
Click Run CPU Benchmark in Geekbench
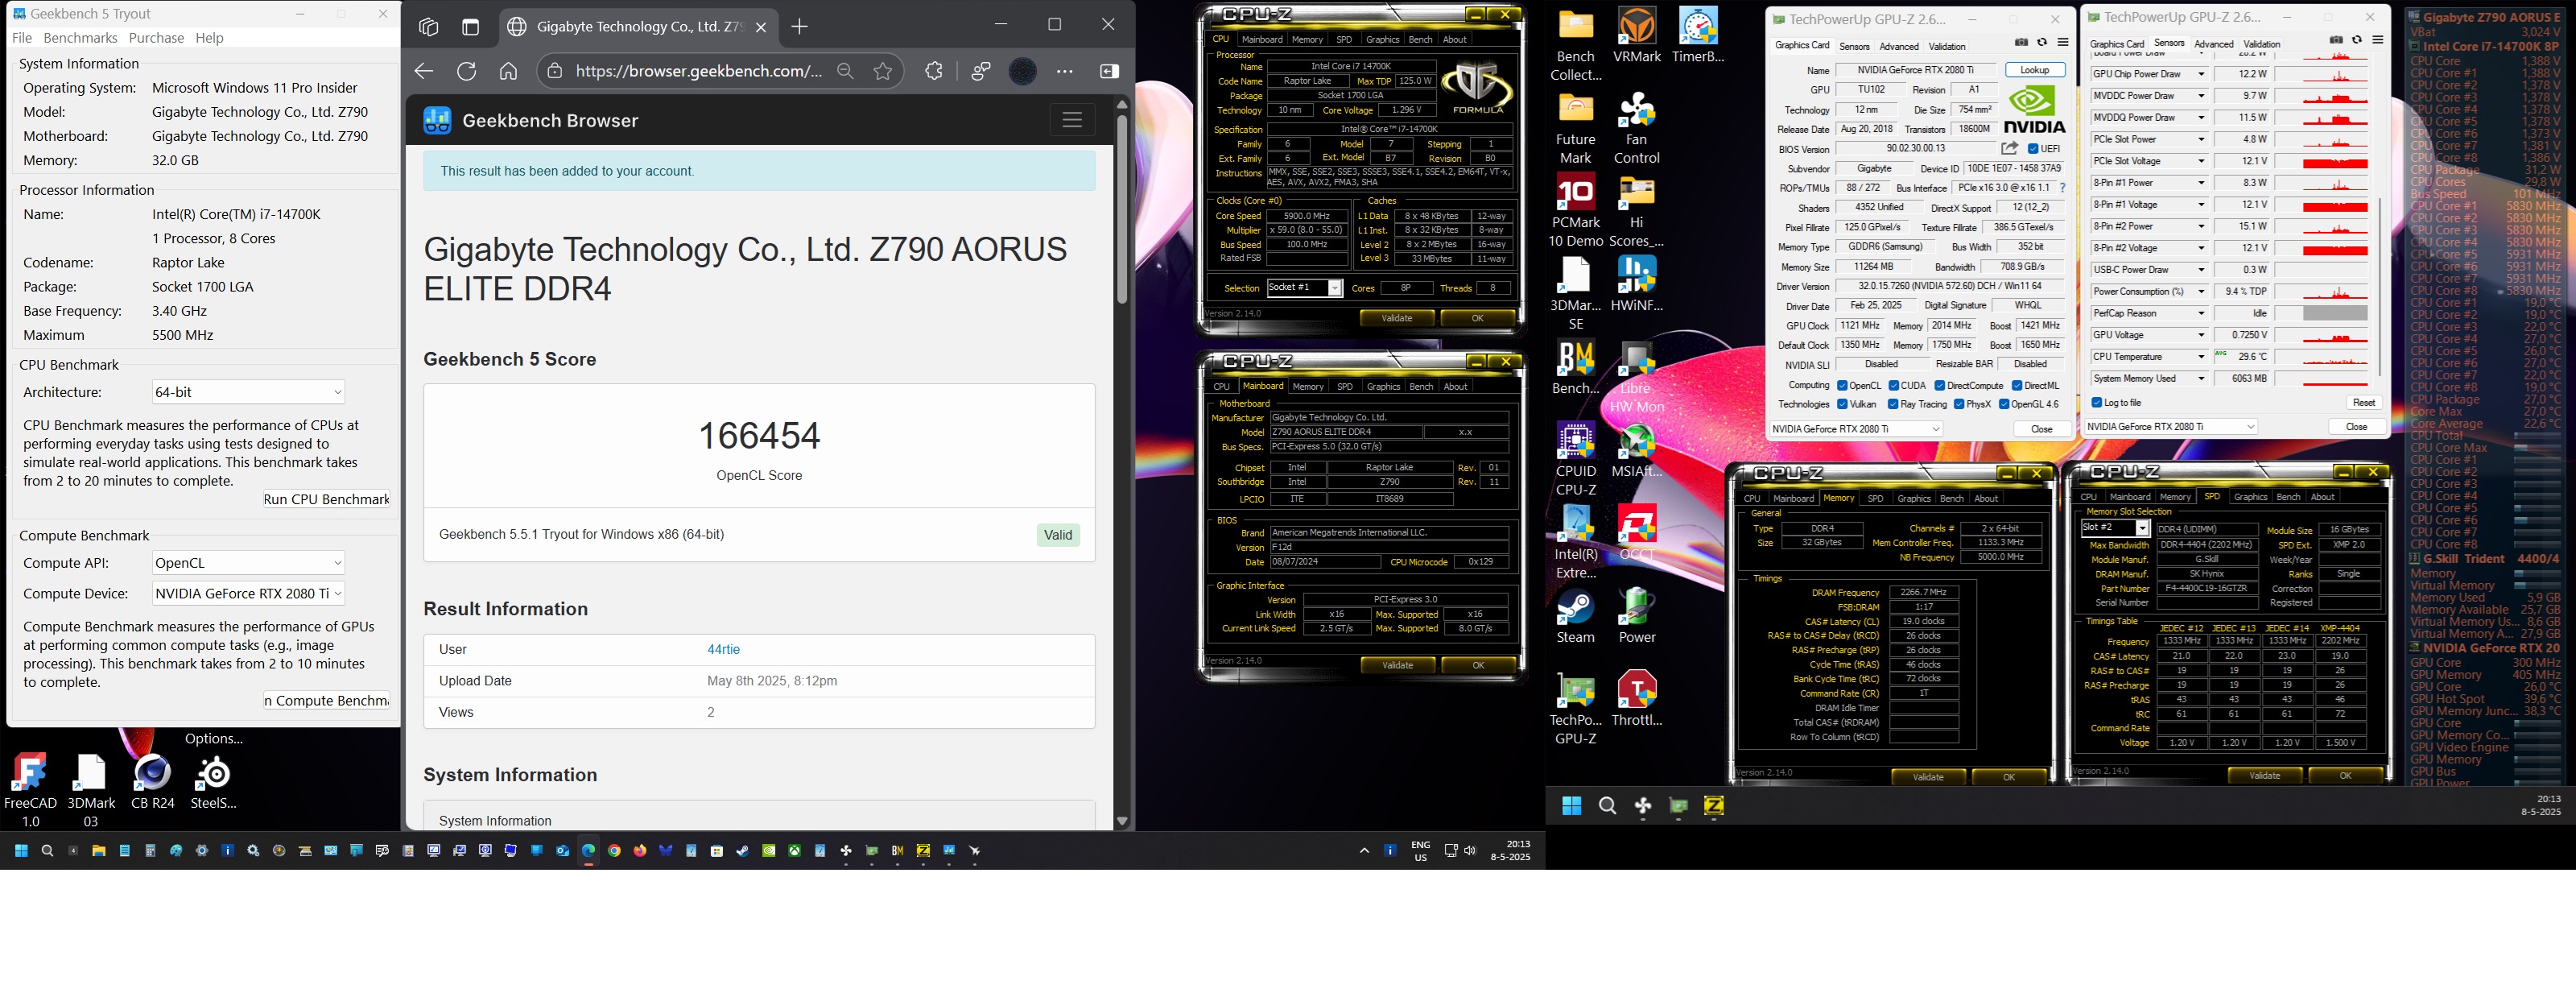tap(326, 499)
